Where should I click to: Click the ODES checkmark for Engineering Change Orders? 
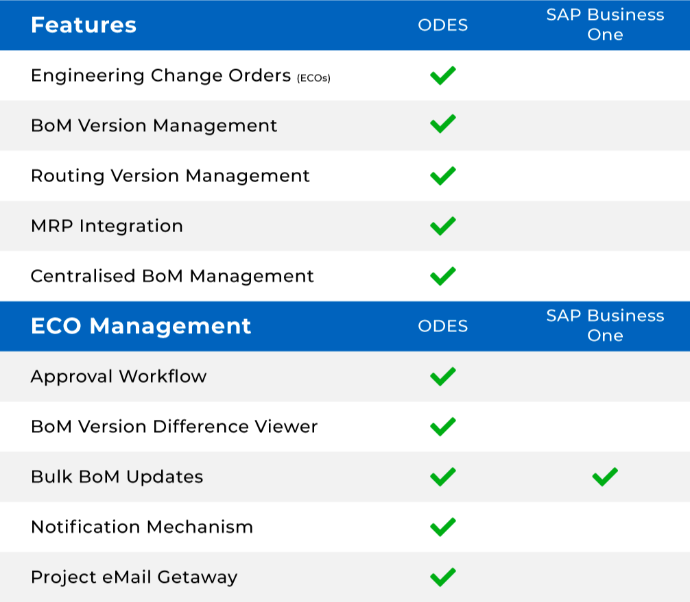[443, 75]
